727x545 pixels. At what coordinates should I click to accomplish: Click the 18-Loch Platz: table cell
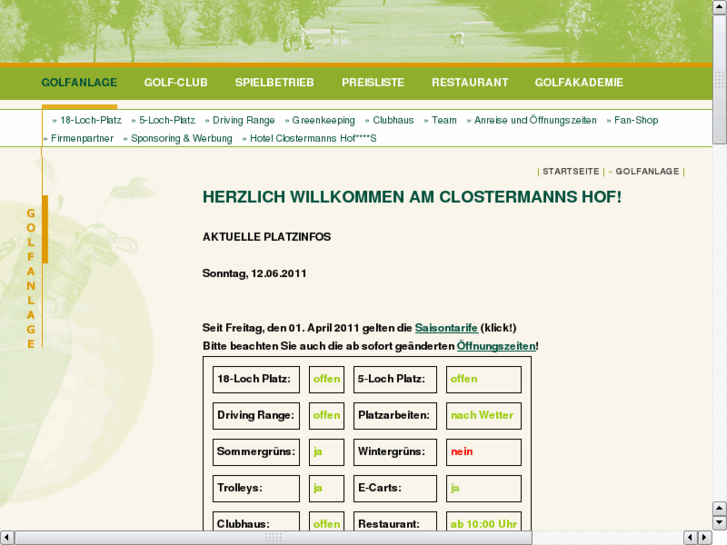256,379
